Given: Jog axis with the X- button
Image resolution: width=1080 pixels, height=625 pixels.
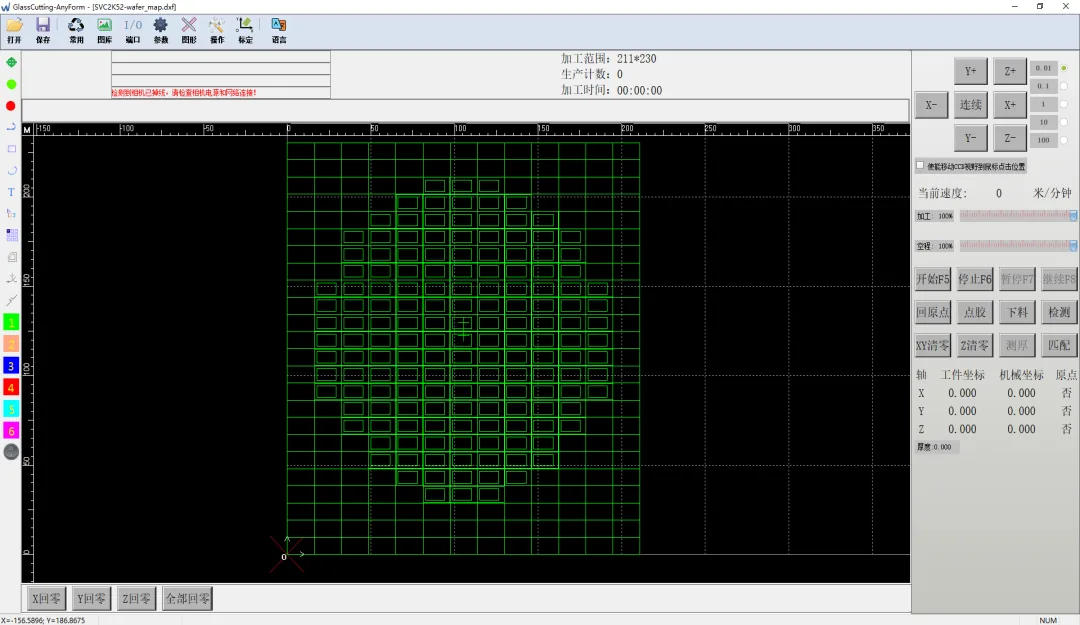Looking at the screenshot, I should coord(931,105).
